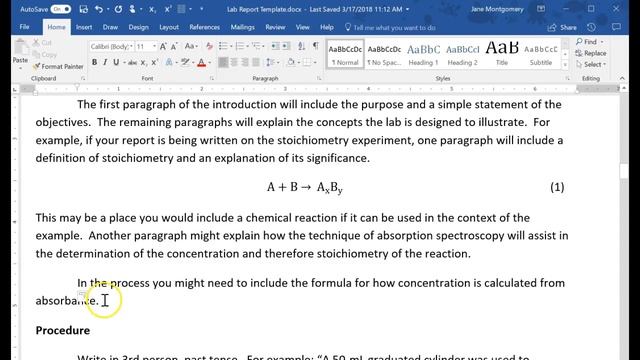Sort the selected text alphabetically
The image size is (640, 360).
301,46
